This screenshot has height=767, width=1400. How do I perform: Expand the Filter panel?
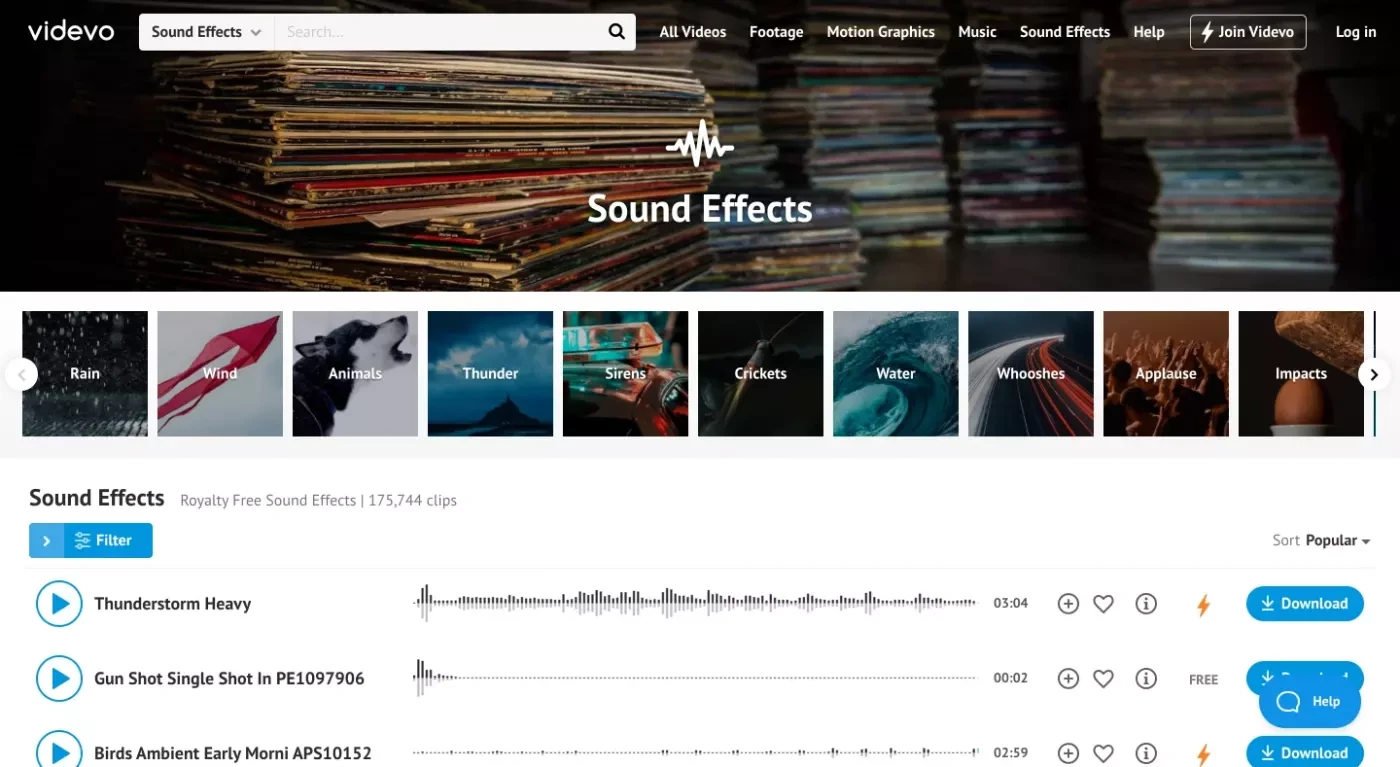(x=91, y=540)
